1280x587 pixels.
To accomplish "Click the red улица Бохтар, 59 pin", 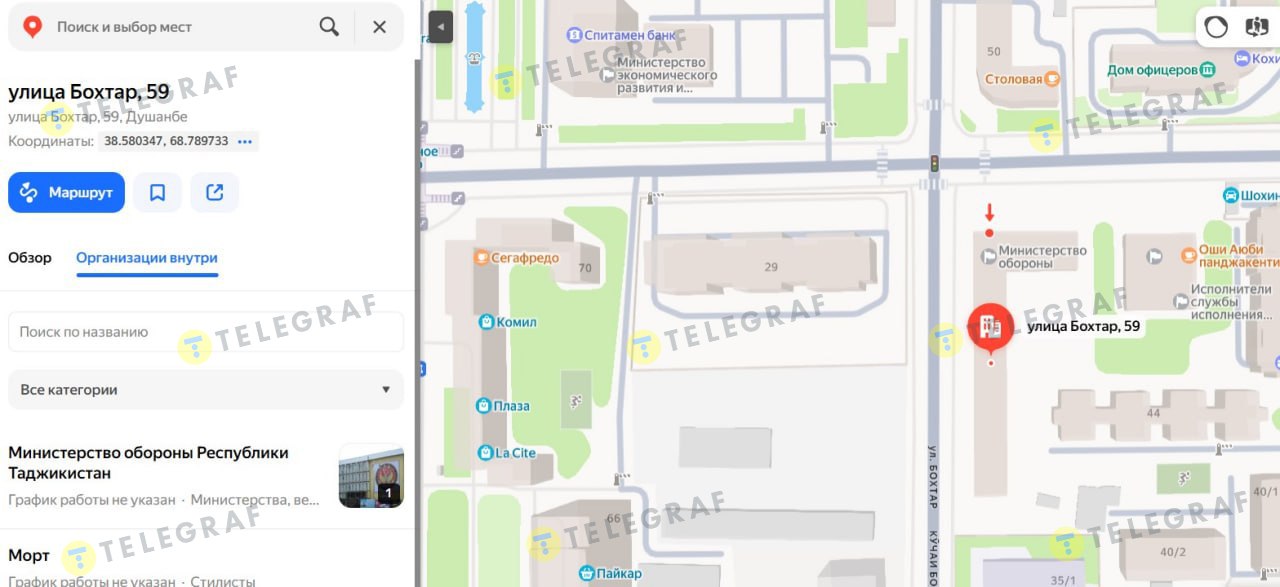I will click(x=991, y=328).
